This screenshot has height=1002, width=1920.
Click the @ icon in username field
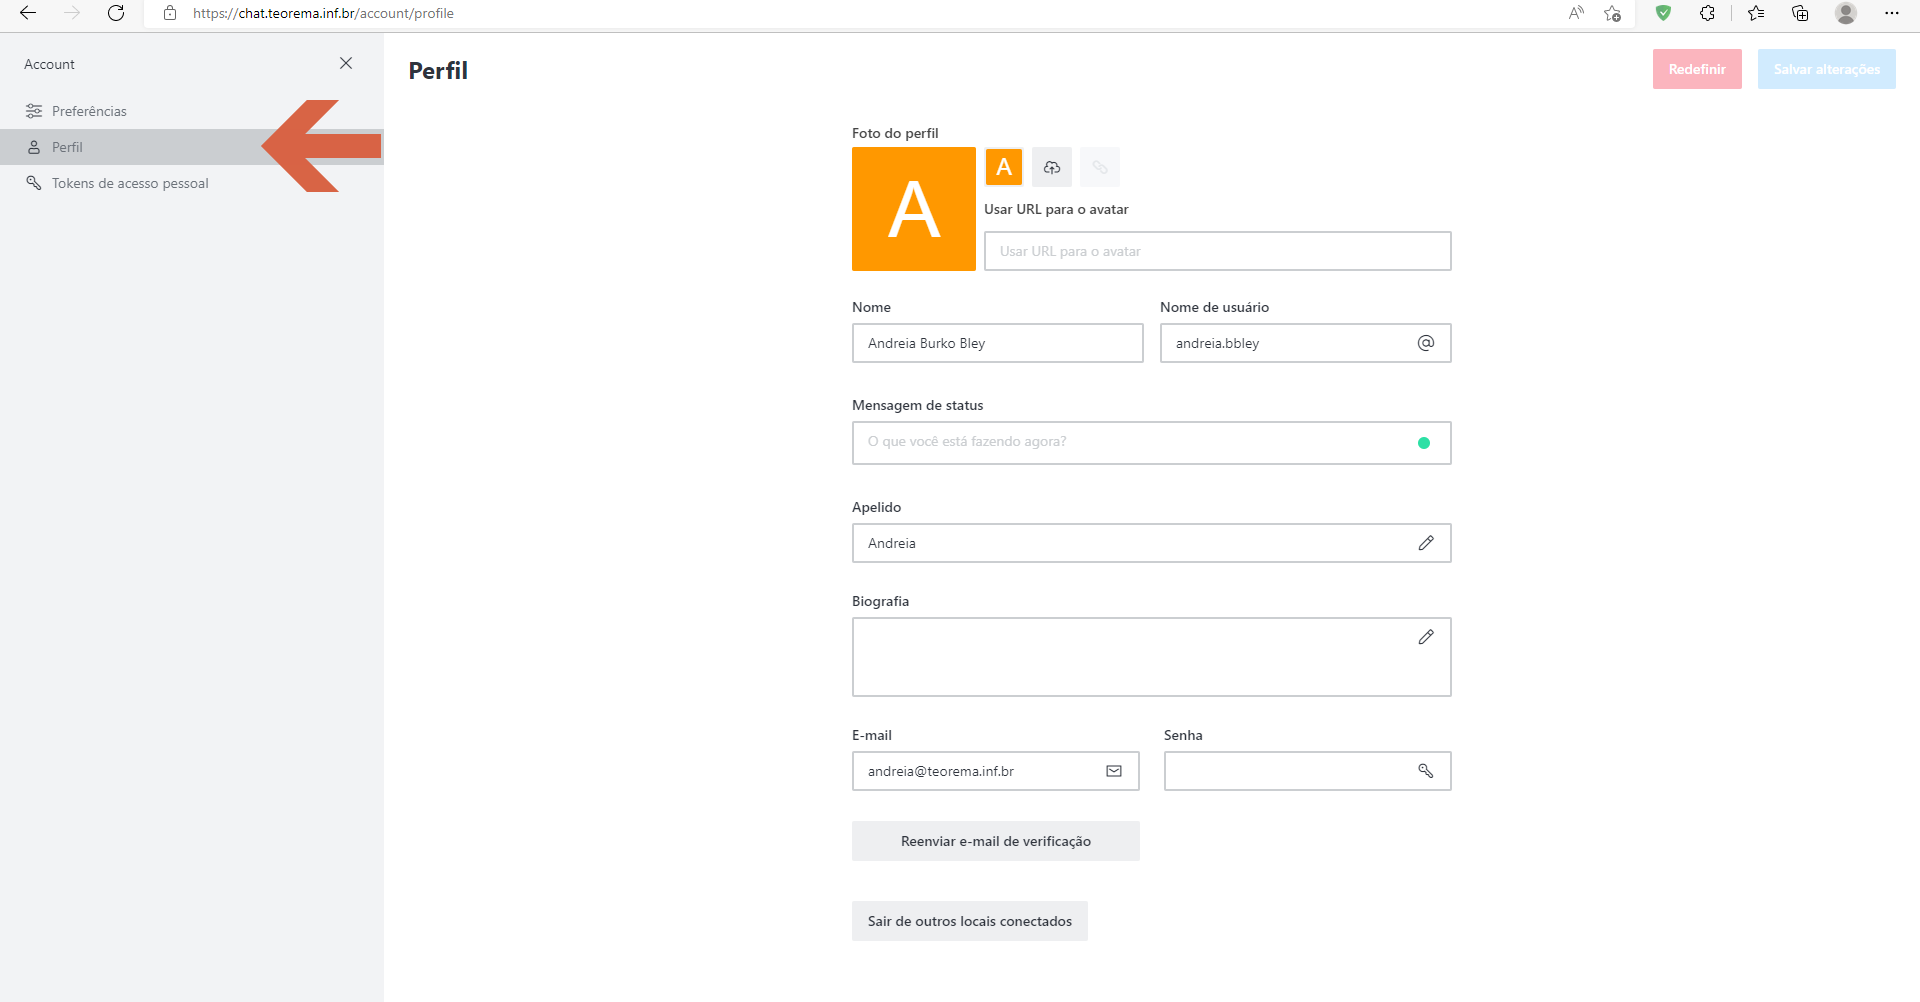(x=1426, y=343)
